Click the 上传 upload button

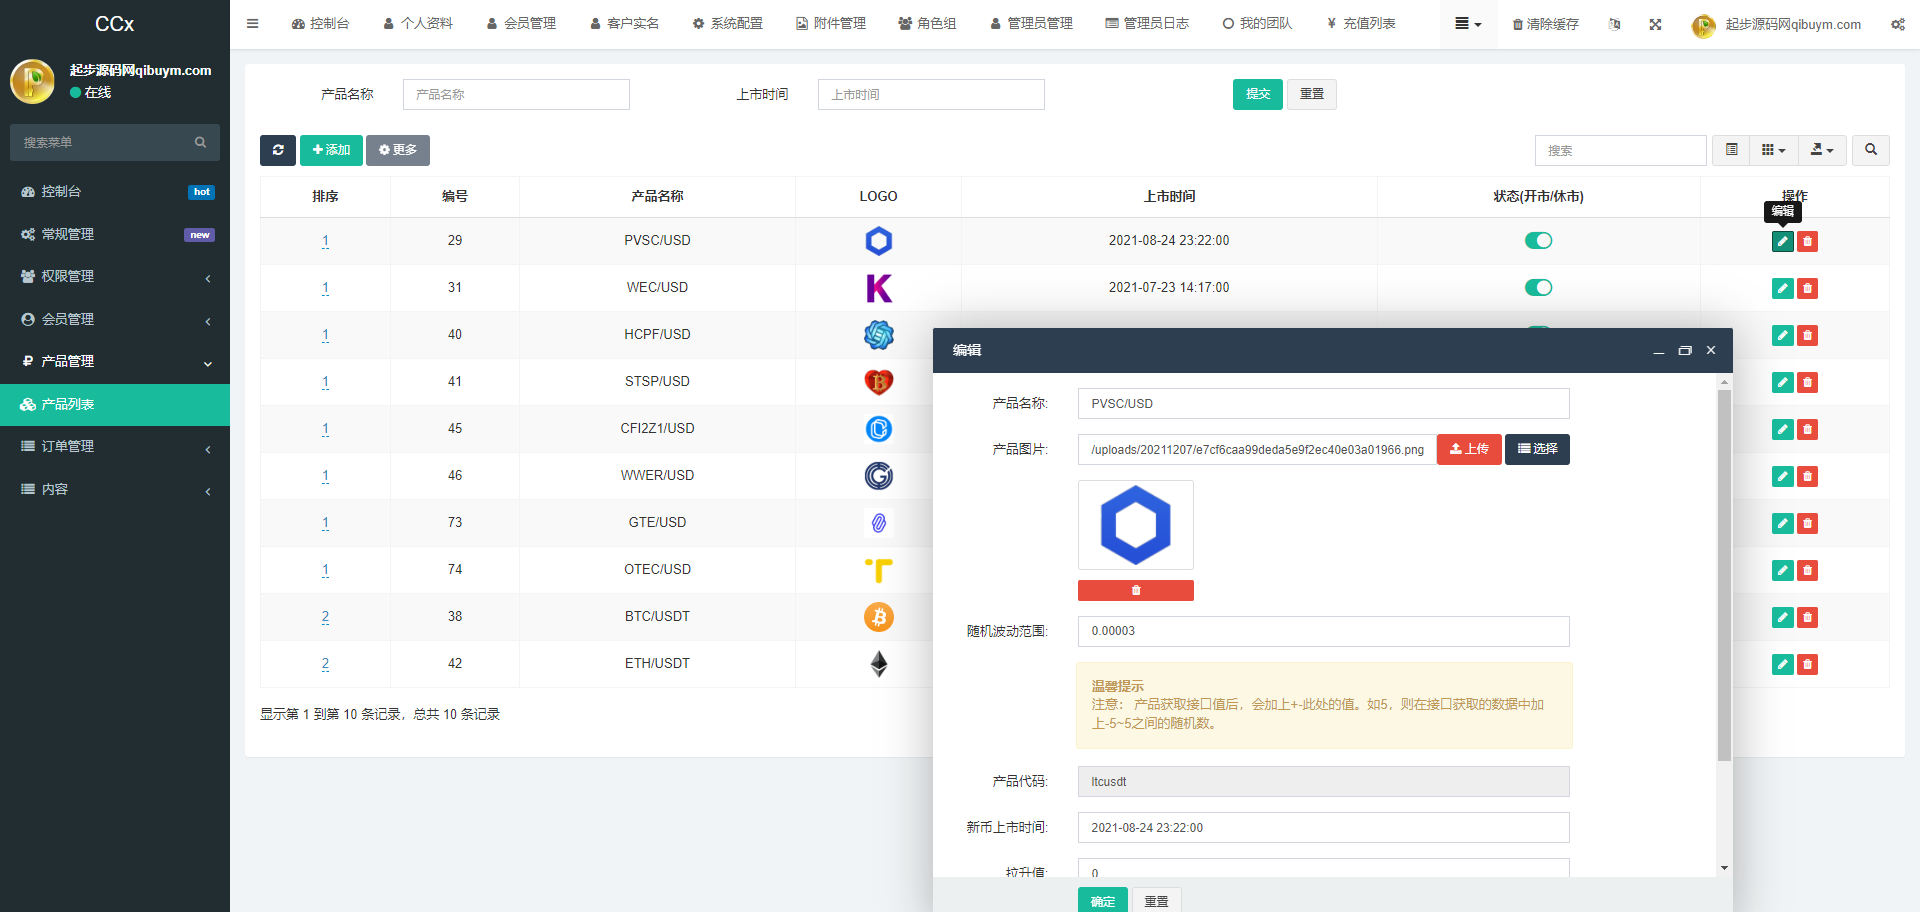pyautogui.click(x=1469, y=450)
